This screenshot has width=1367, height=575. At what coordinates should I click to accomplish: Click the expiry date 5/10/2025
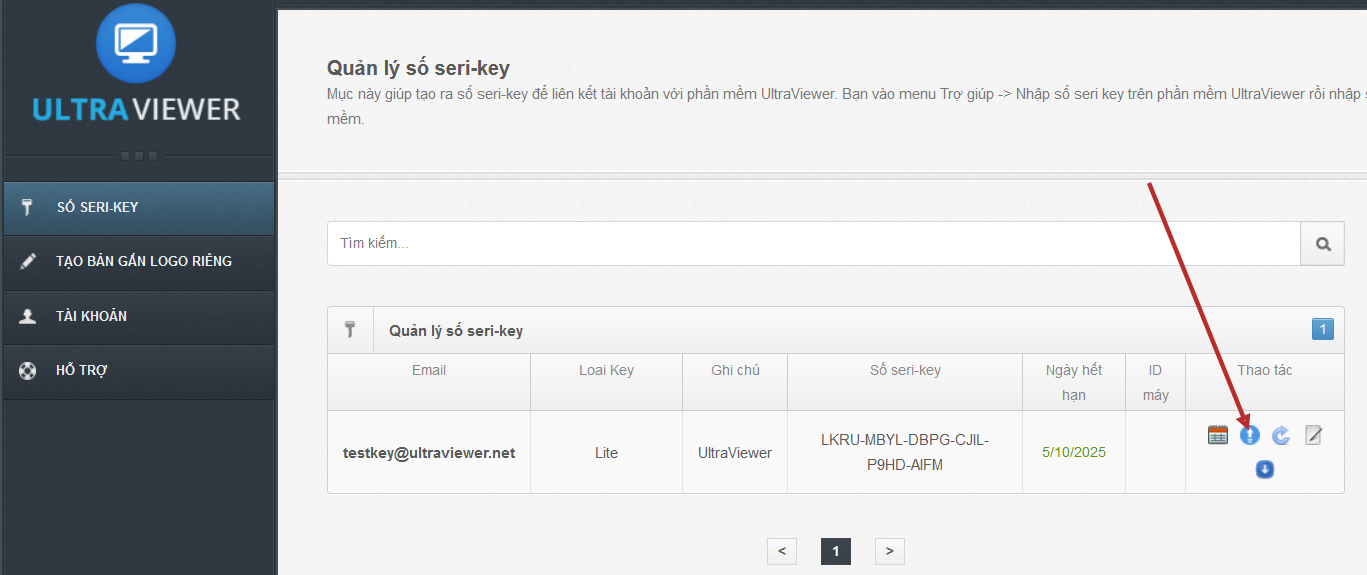tap(1074, 452)
